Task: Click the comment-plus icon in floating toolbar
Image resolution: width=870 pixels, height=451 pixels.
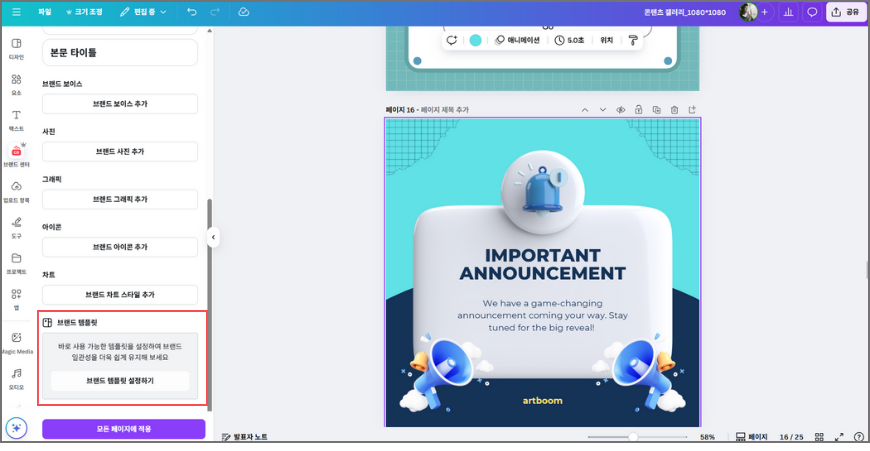Action: pos(452,40)
